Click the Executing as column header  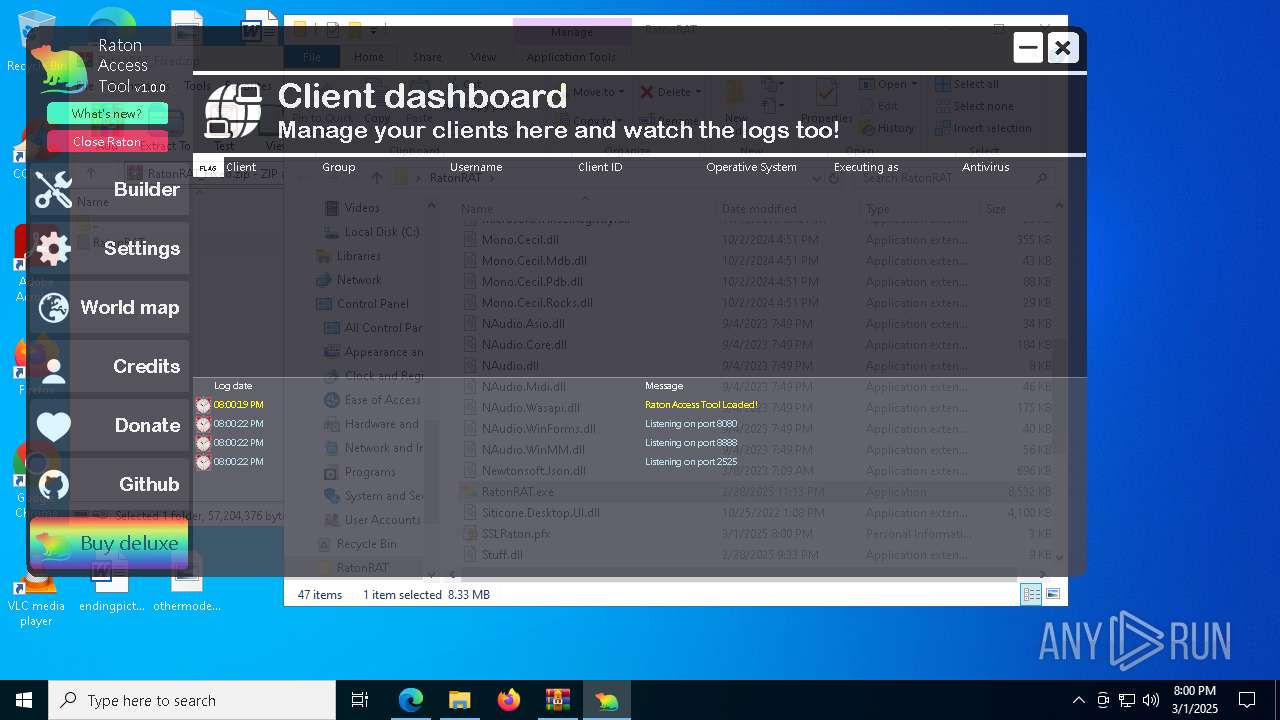coord(866,168)
